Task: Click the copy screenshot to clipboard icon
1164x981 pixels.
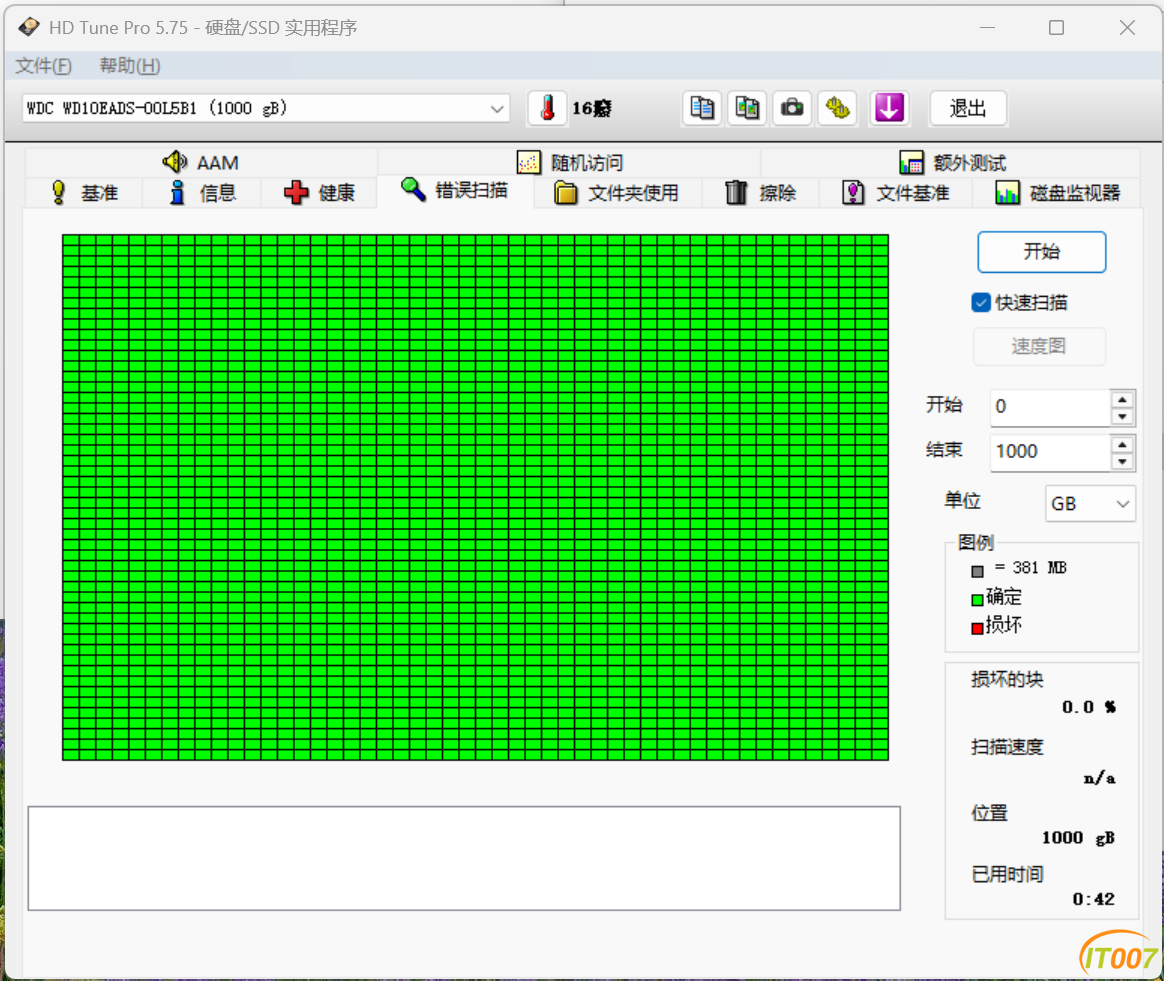Action: coord(747,108)
